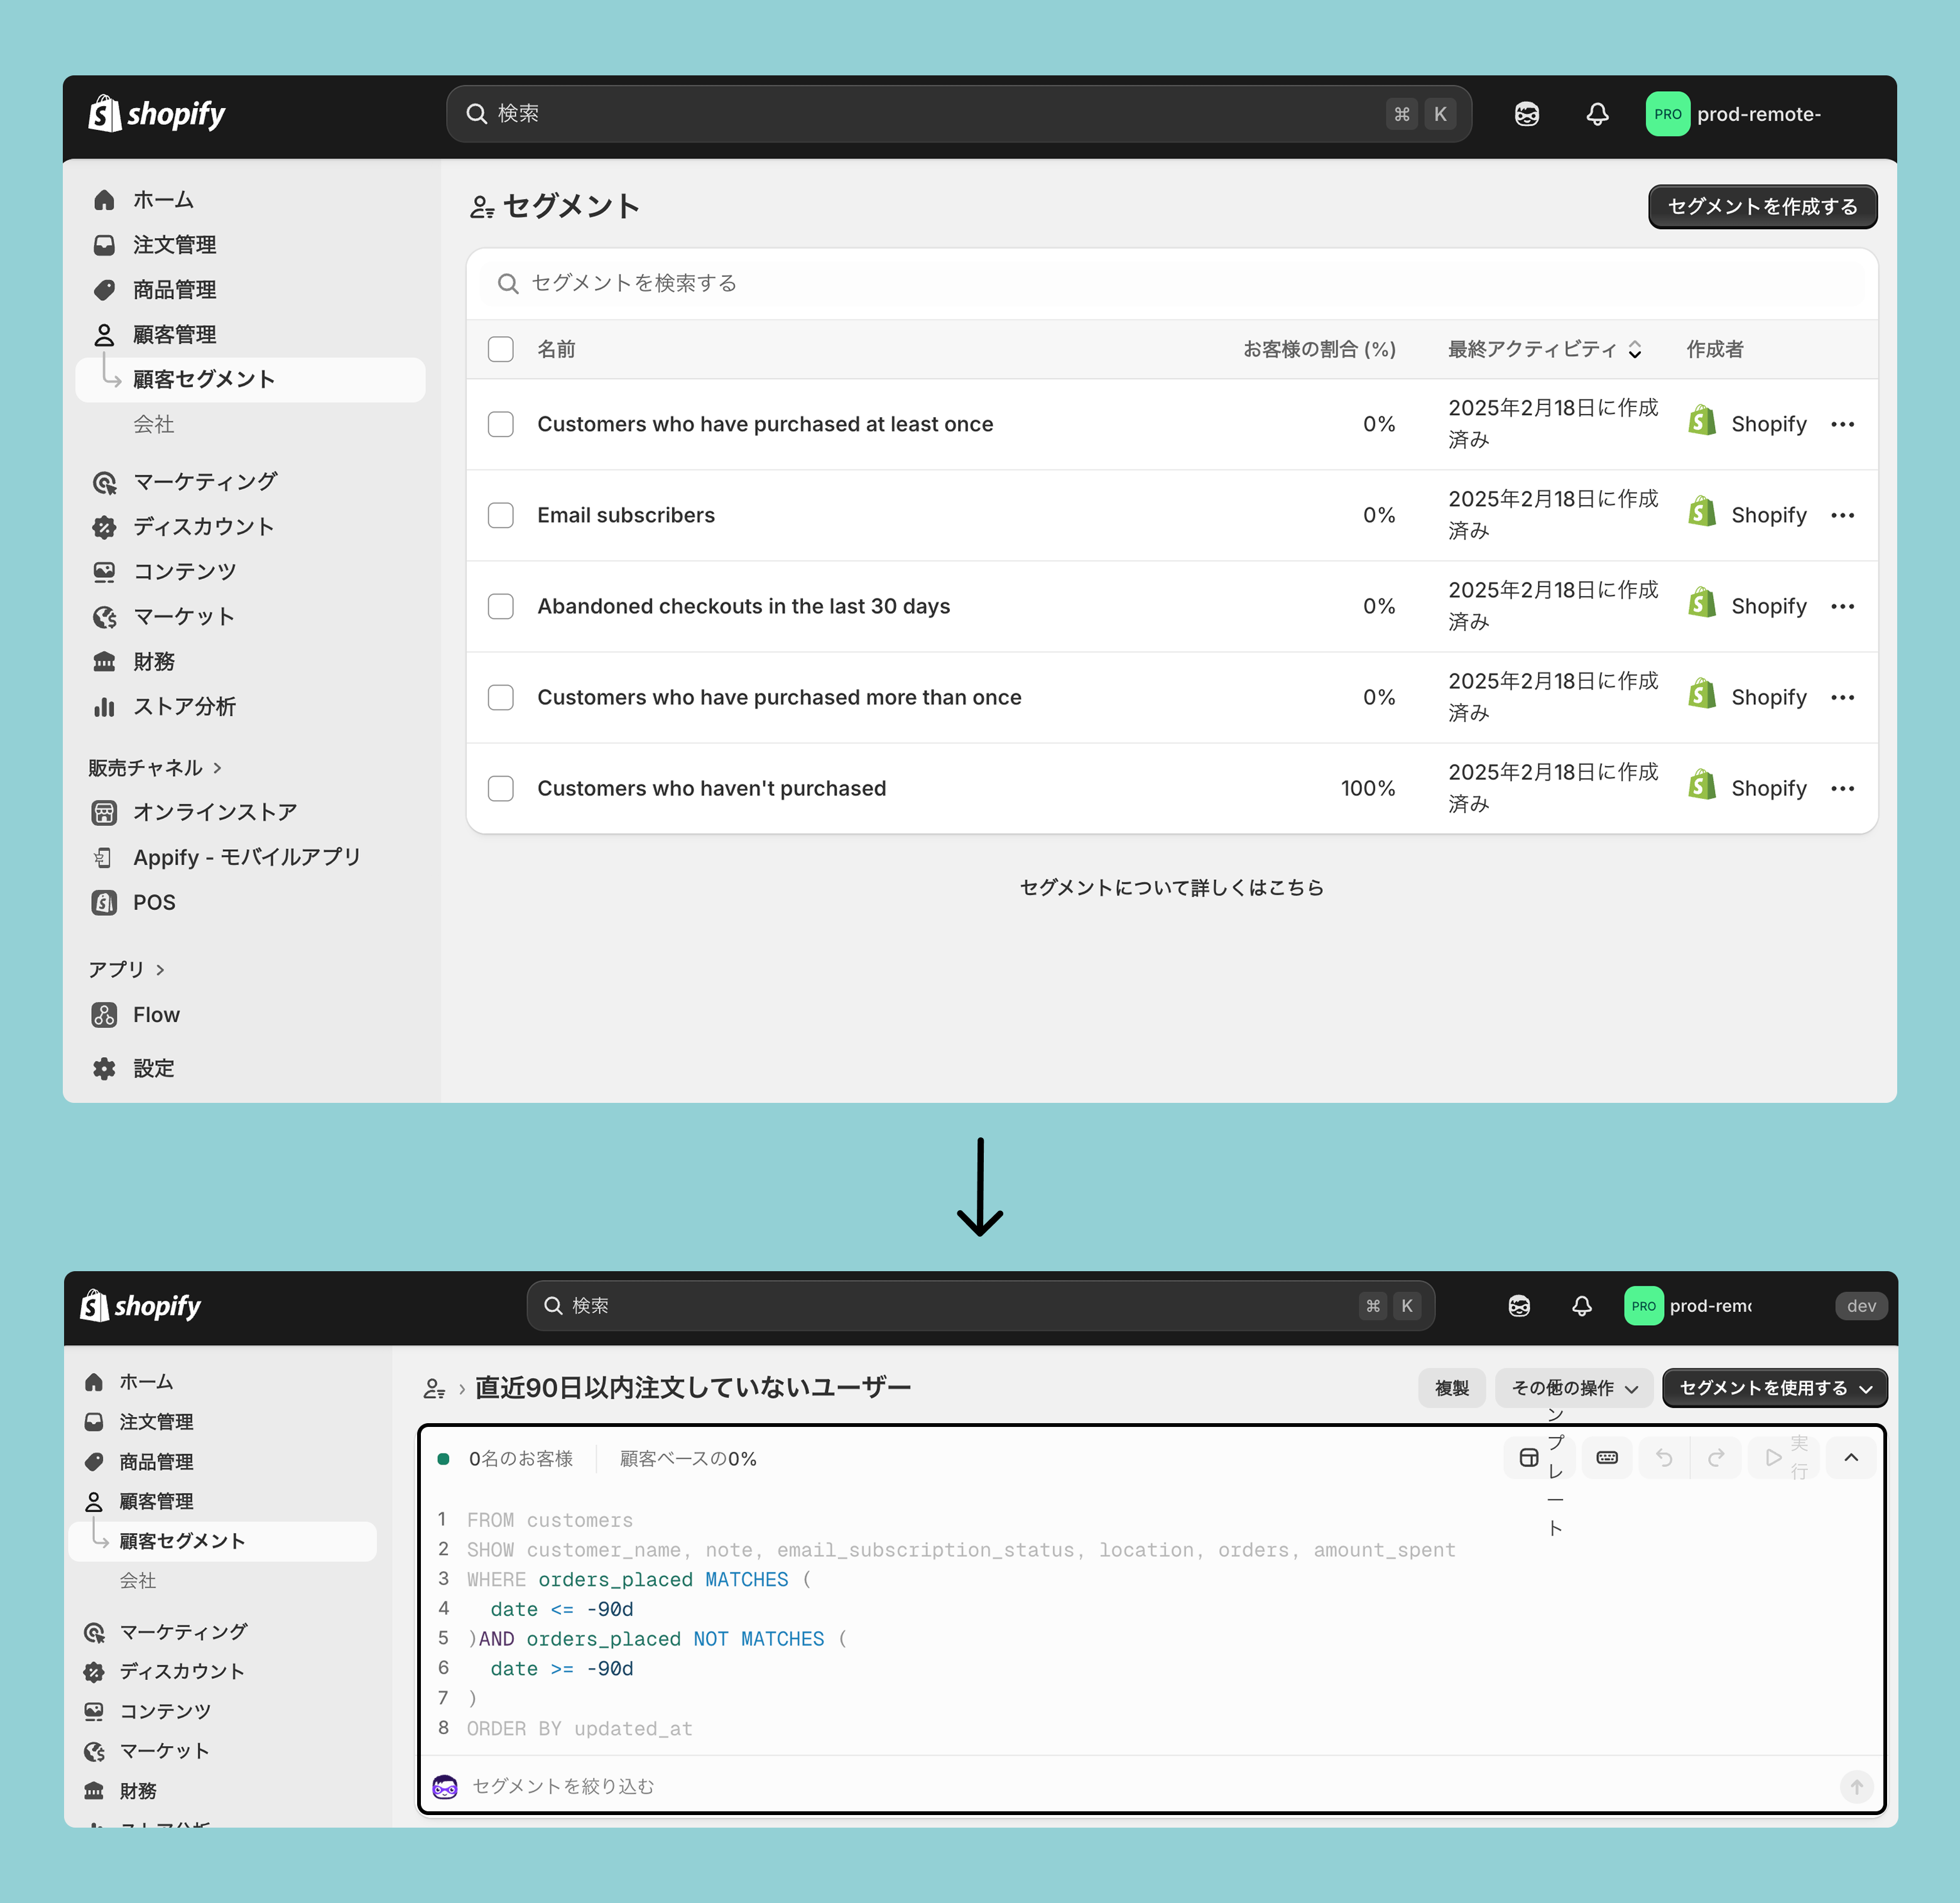Click the keyboard shortcuts icon in editor toolbar

tap(1607, 1458)
